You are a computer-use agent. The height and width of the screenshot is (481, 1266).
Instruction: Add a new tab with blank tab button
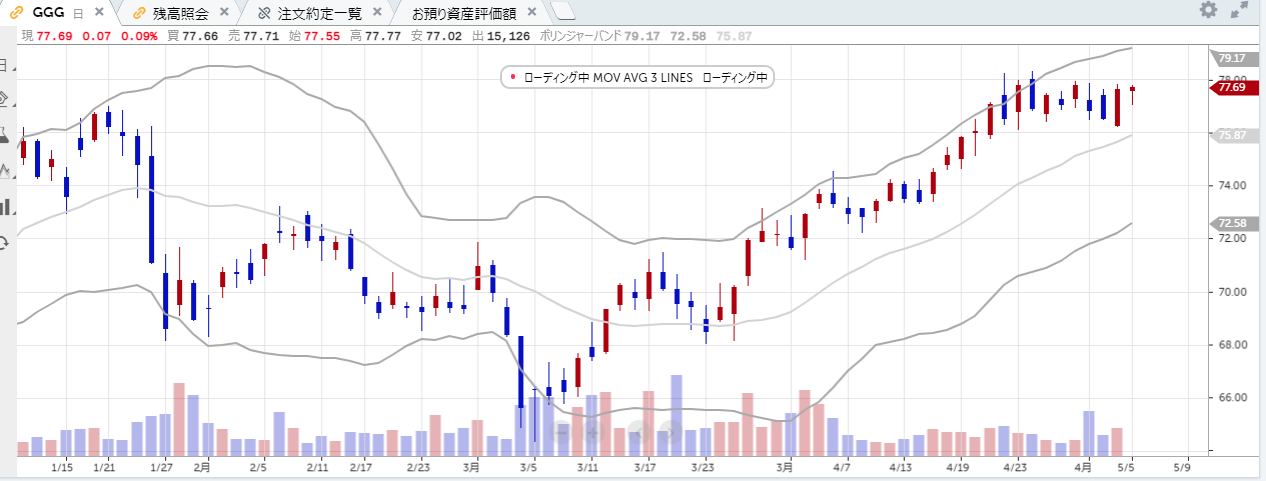[x=563, y=12]
